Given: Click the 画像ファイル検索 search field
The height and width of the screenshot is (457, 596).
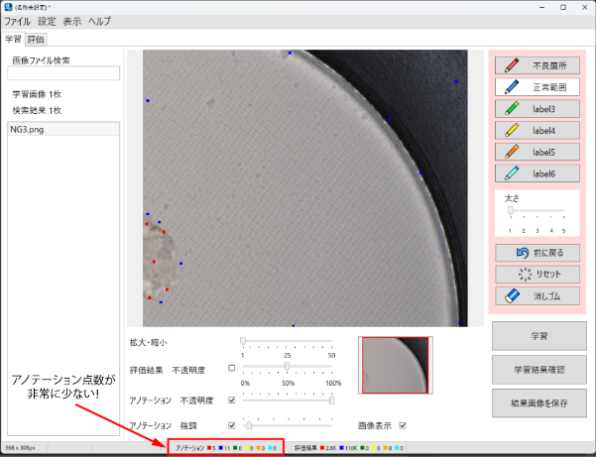Looking at the screenshot, I should (x=63, y=73).
